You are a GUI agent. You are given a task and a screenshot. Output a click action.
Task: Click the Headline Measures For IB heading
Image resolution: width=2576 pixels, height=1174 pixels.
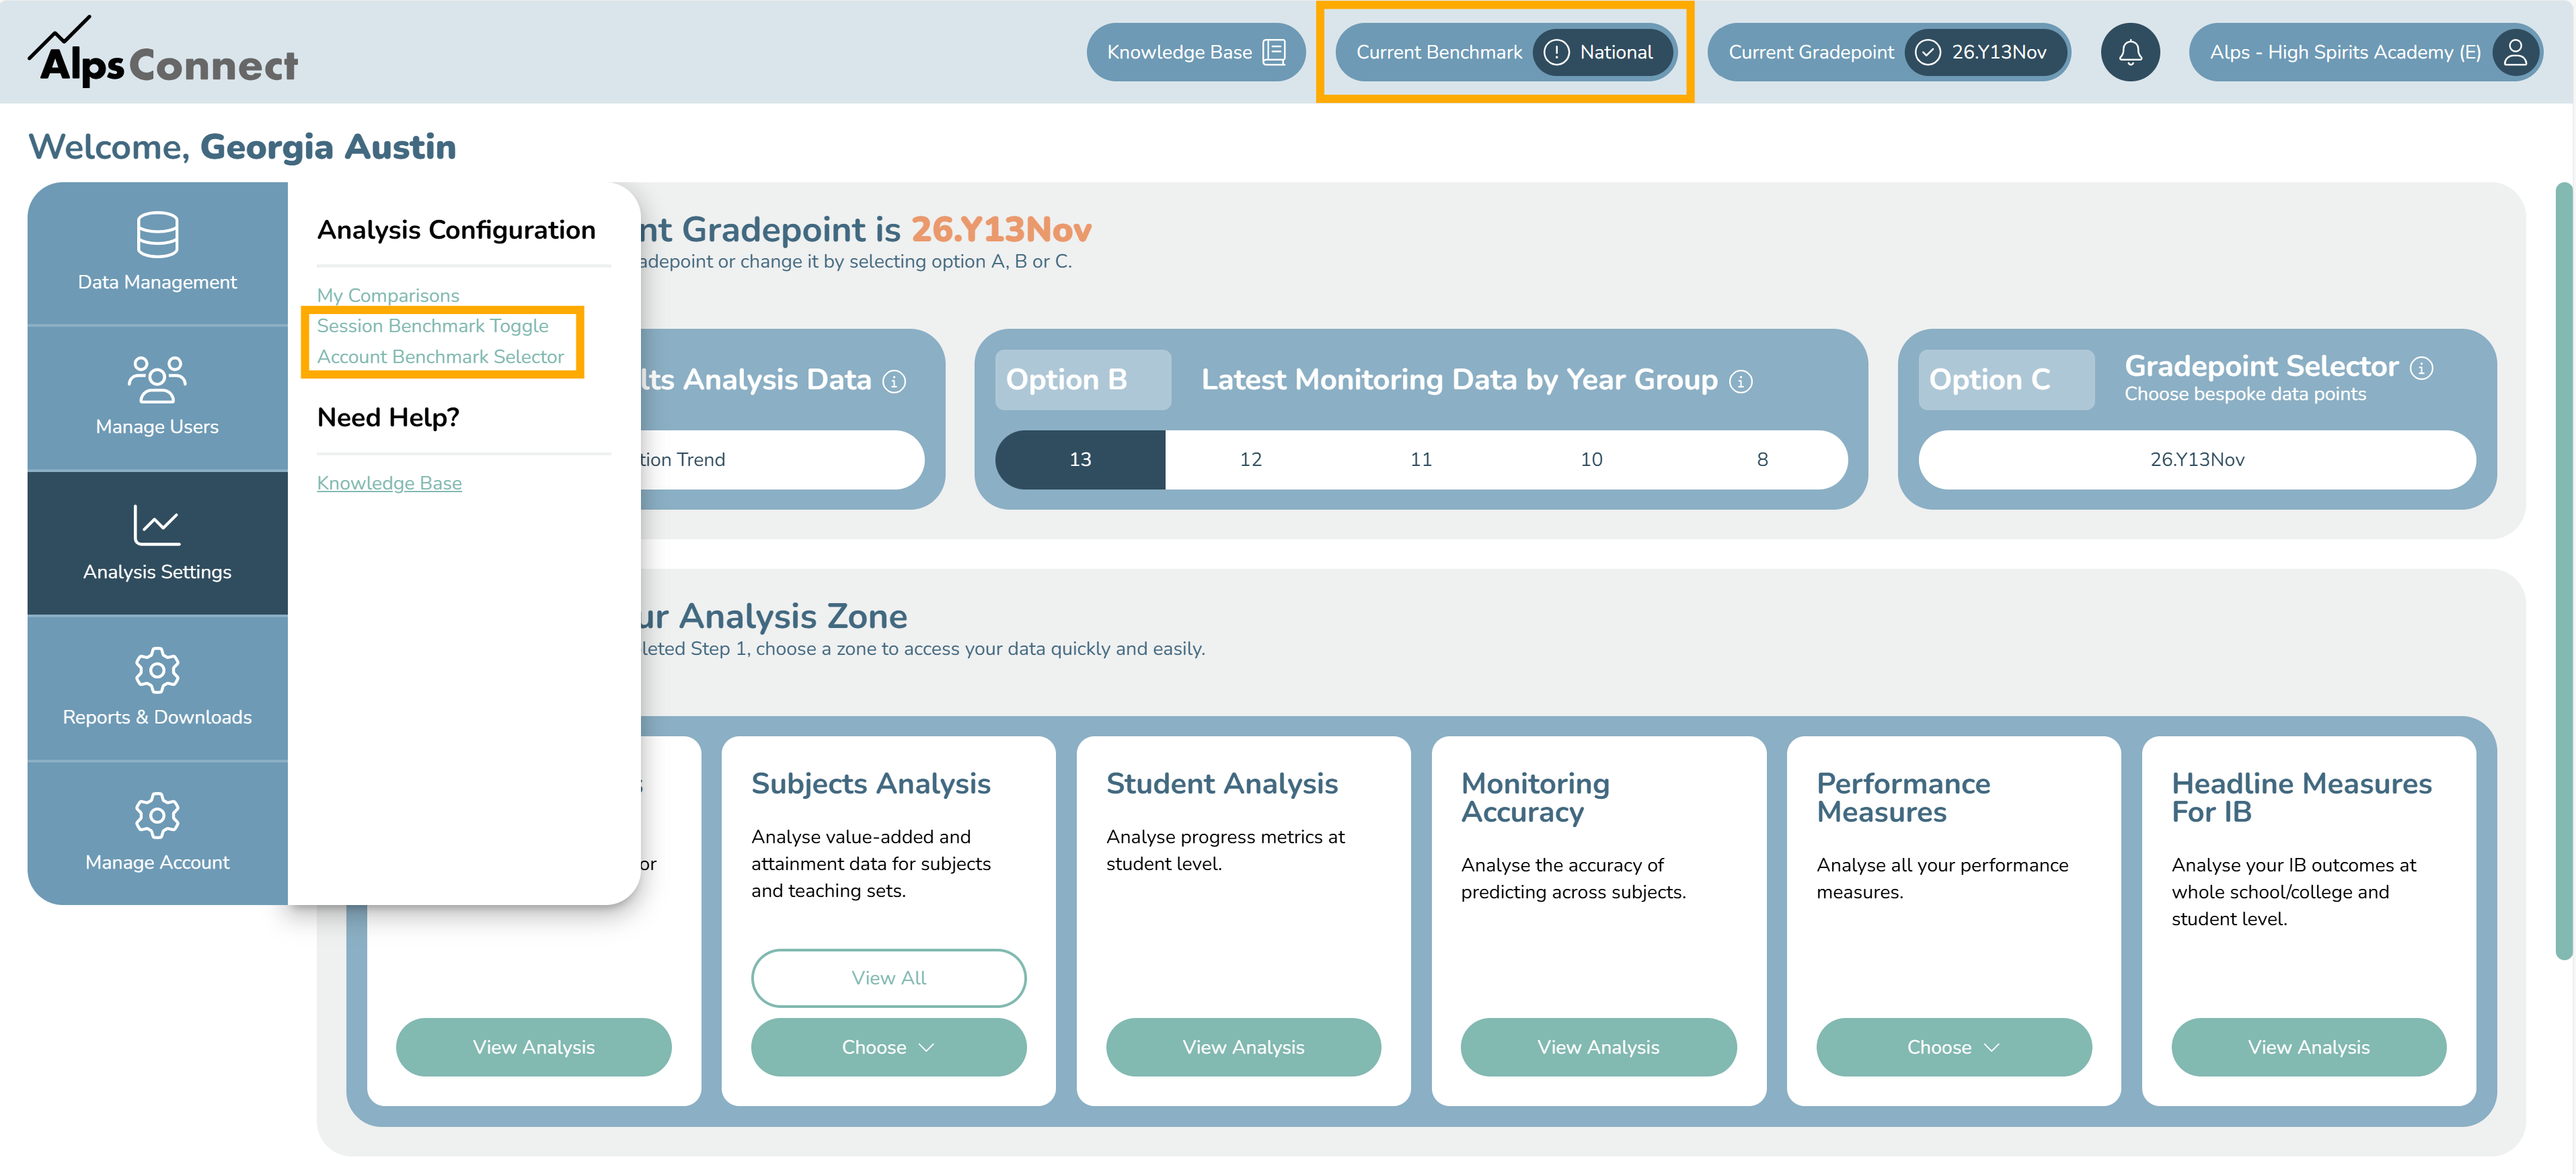tap(2301, 798)
